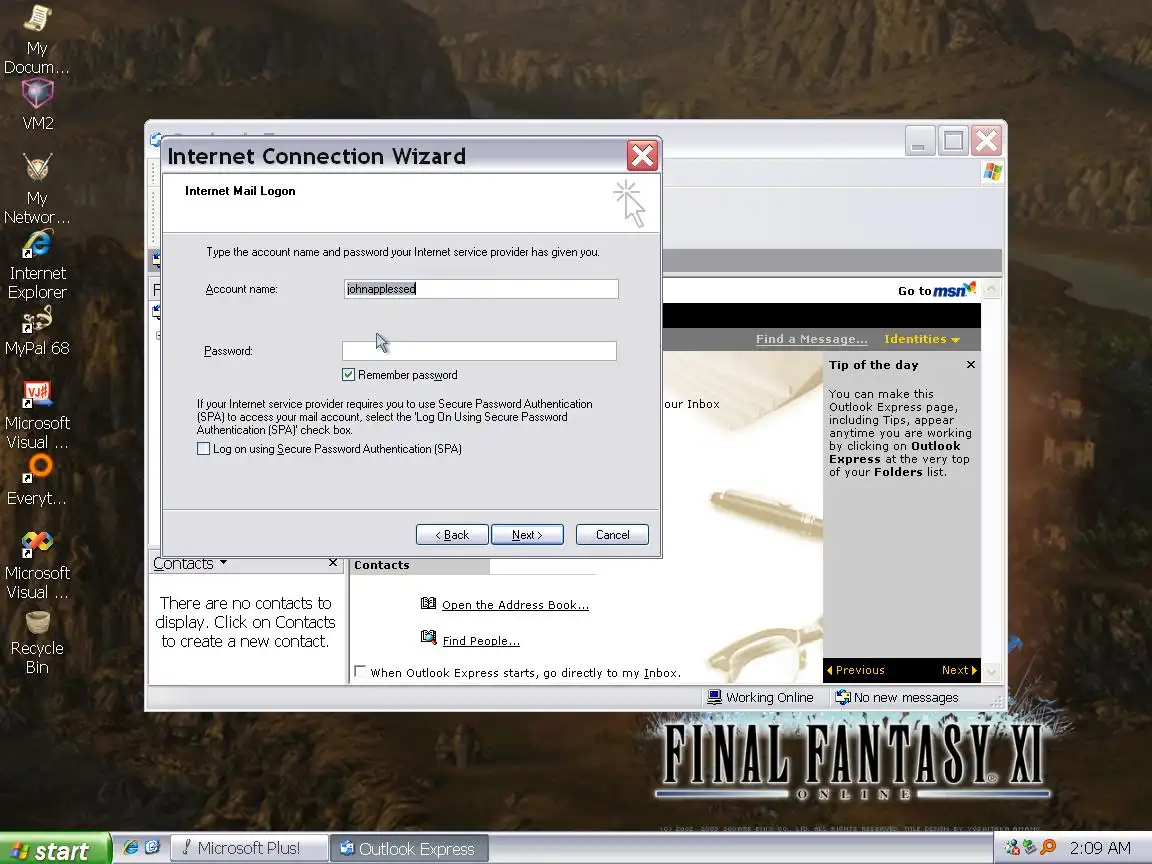Click the scrollbar up arrow in Outlook Express
The image size is (1152, 864).
click(x=991, y=289)
